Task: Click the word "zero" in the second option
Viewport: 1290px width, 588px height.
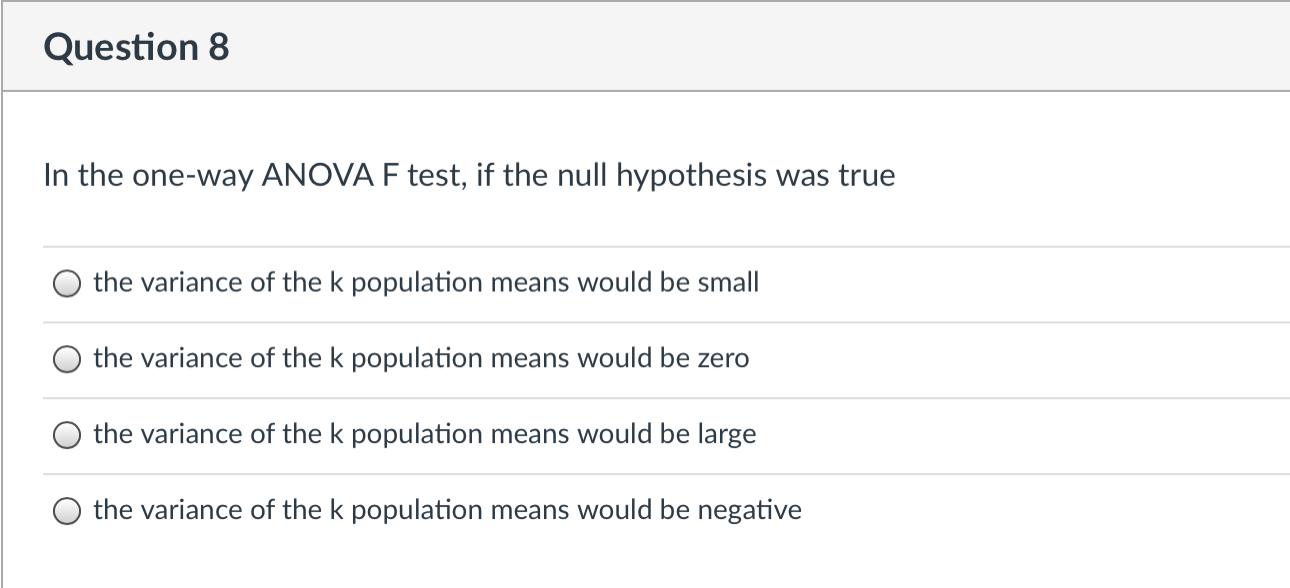Action: click(x=723, y=359)
